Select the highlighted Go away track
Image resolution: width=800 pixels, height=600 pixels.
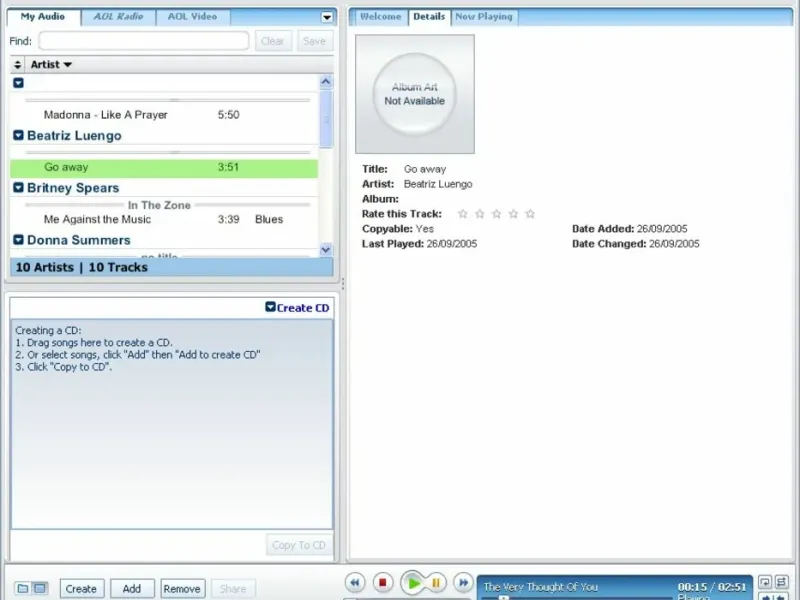point(164,167)
